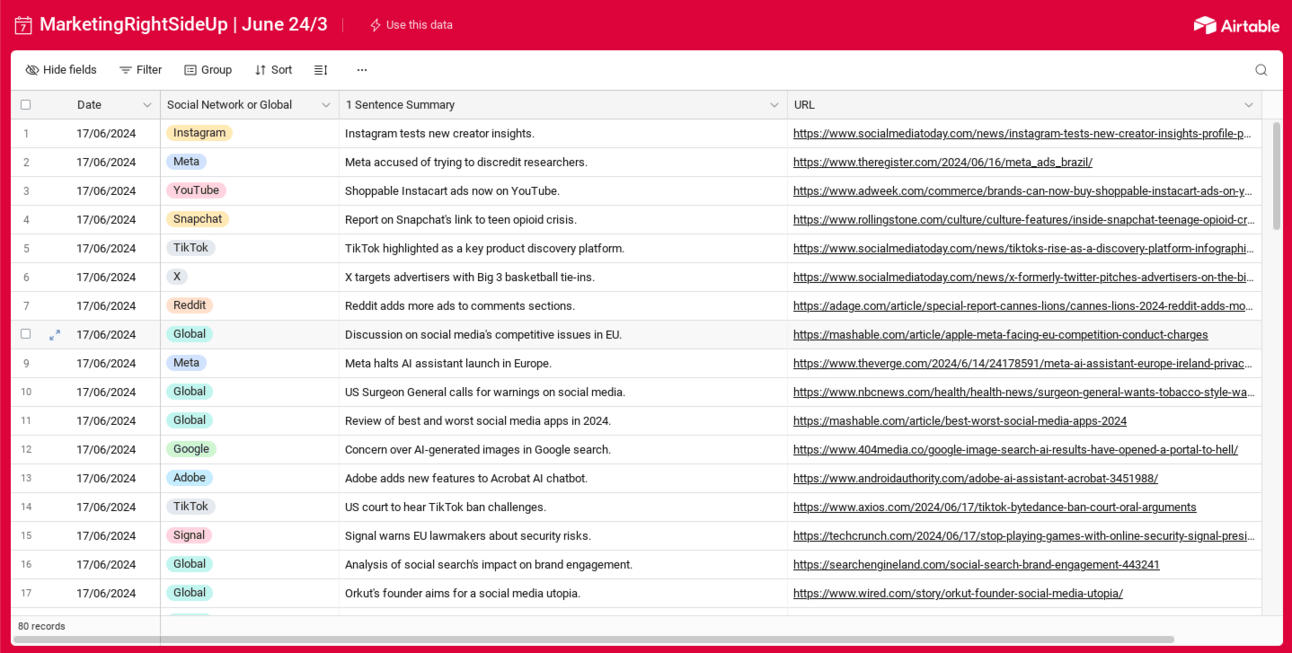Click the date cell in row 1
This screenshot has width=1292, height=653.
click(115, 133)
